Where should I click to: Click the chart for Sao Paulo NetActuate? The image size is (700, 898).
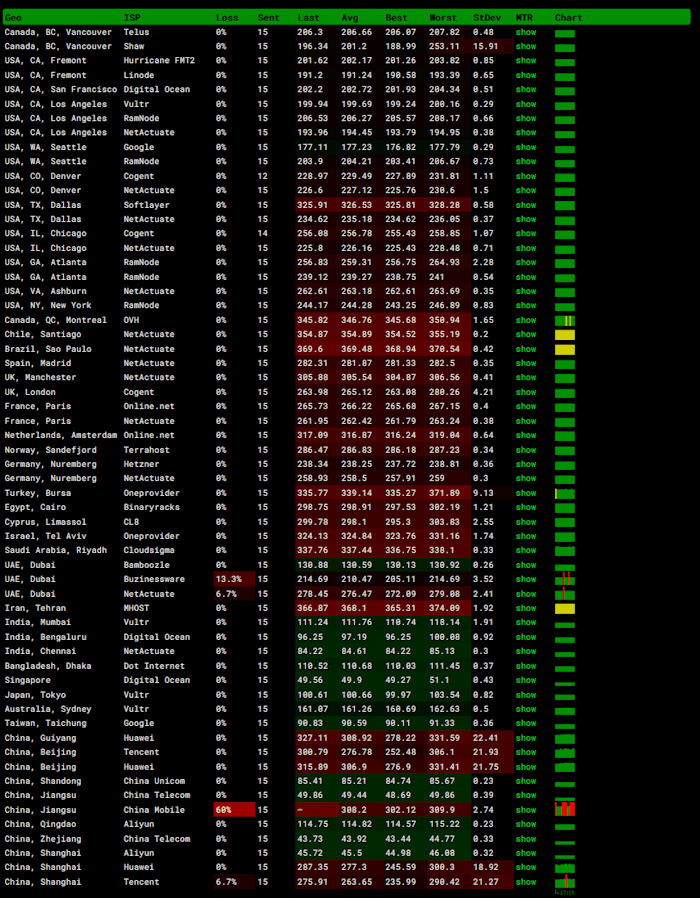coord(565,349)
